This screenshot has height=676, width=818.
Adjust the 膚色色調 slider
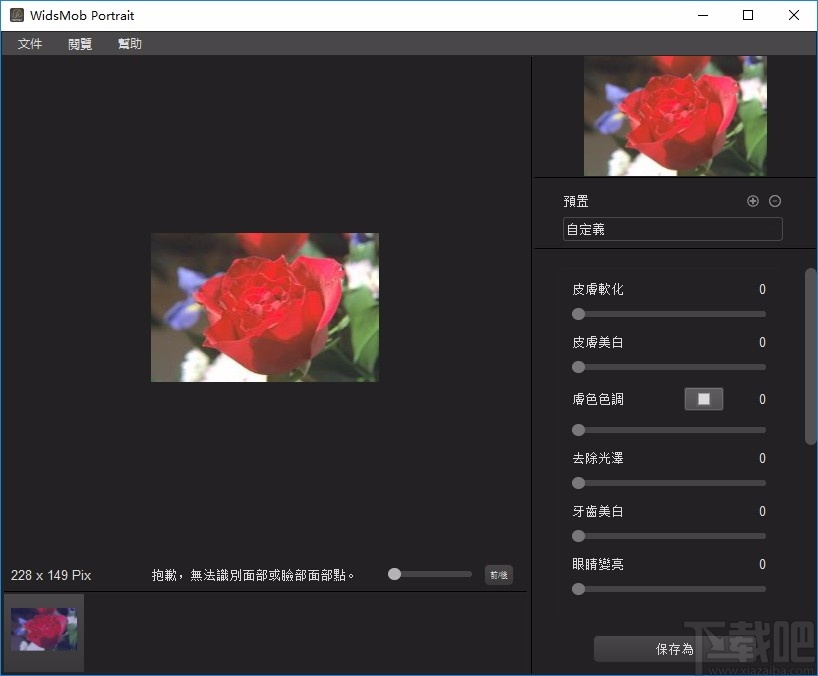[x=671, y=430]
